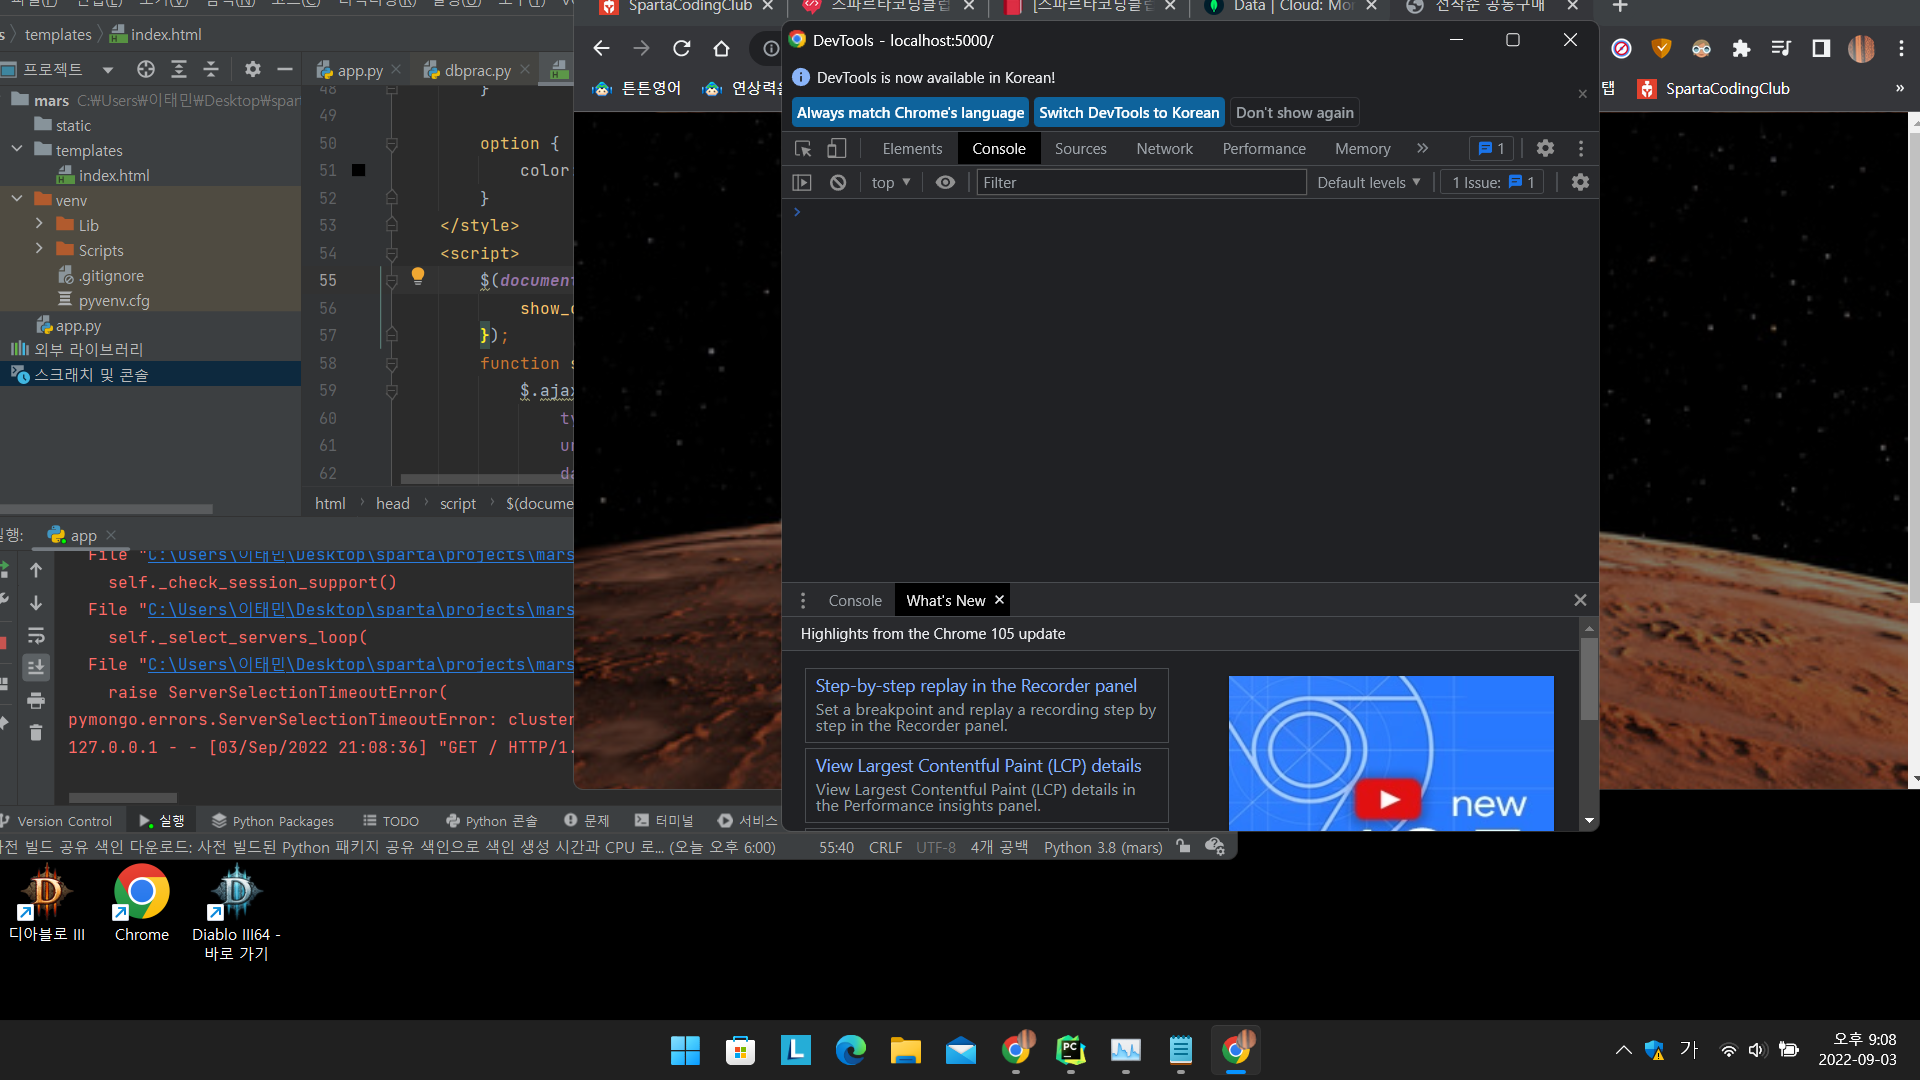
Task: Click the DevTools inspect element picker icon
Action: [x=803, y=149]
